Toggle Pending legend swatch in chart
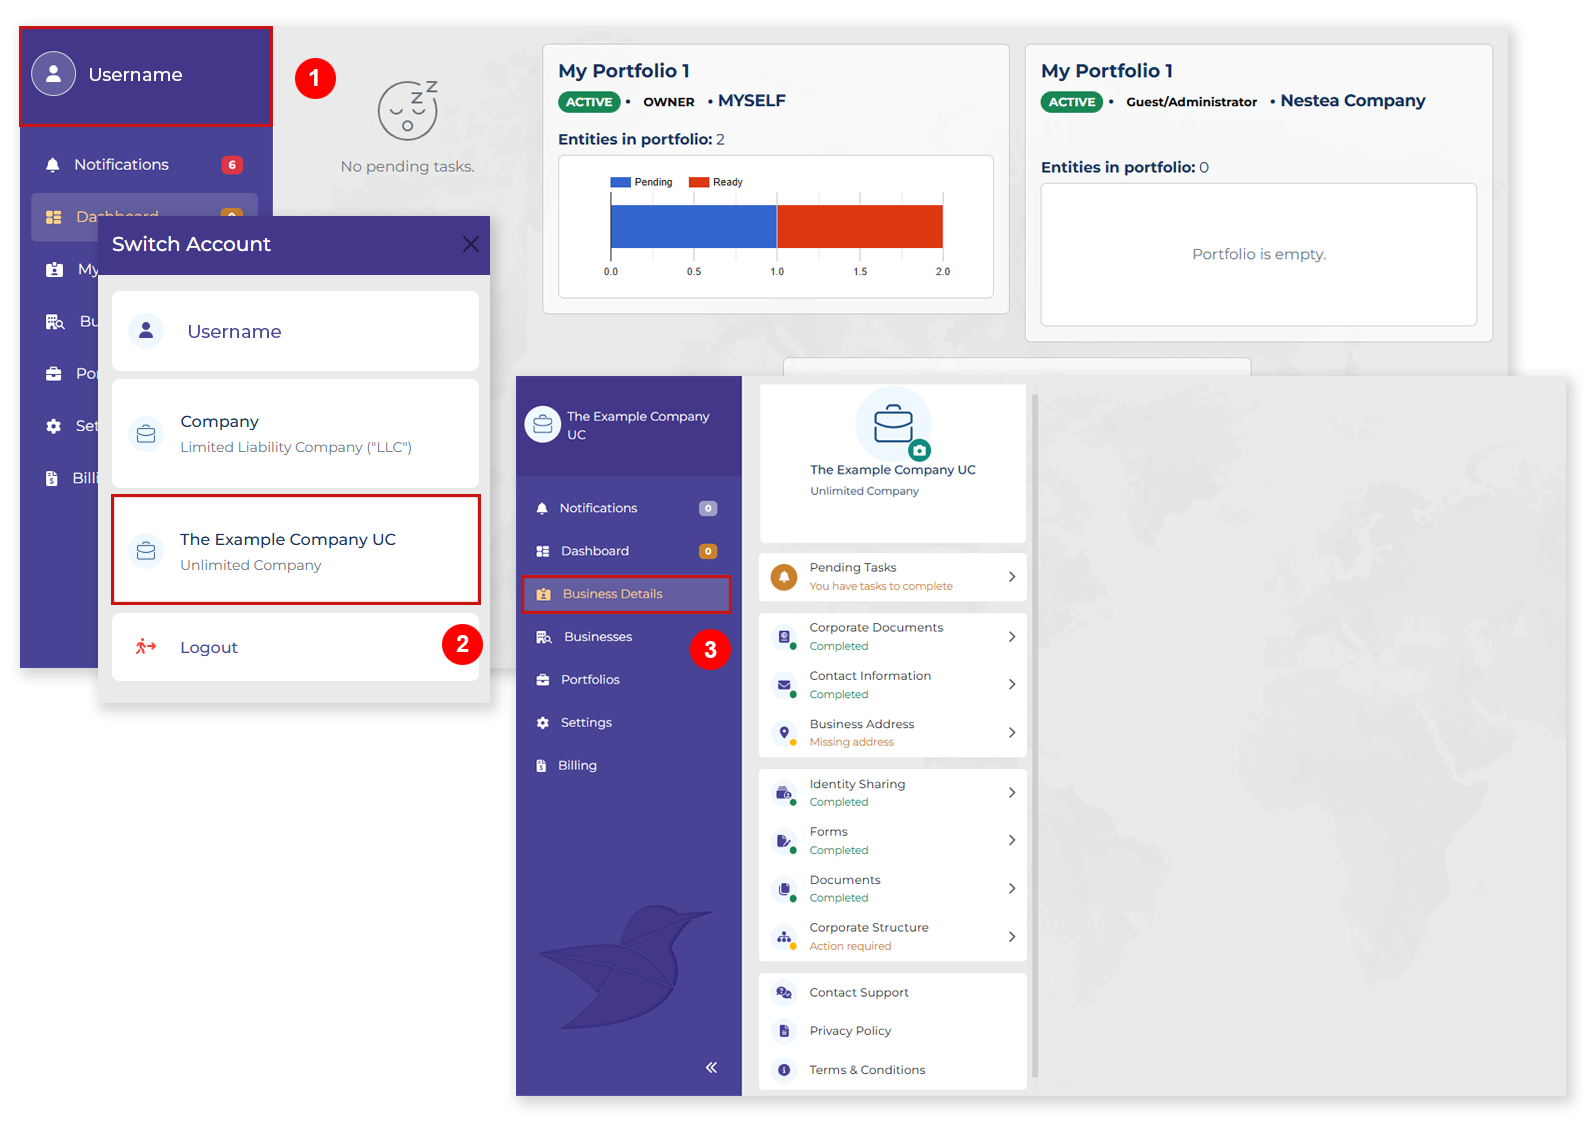Screen dimensions: 1594x1132 tap(620, 182)
